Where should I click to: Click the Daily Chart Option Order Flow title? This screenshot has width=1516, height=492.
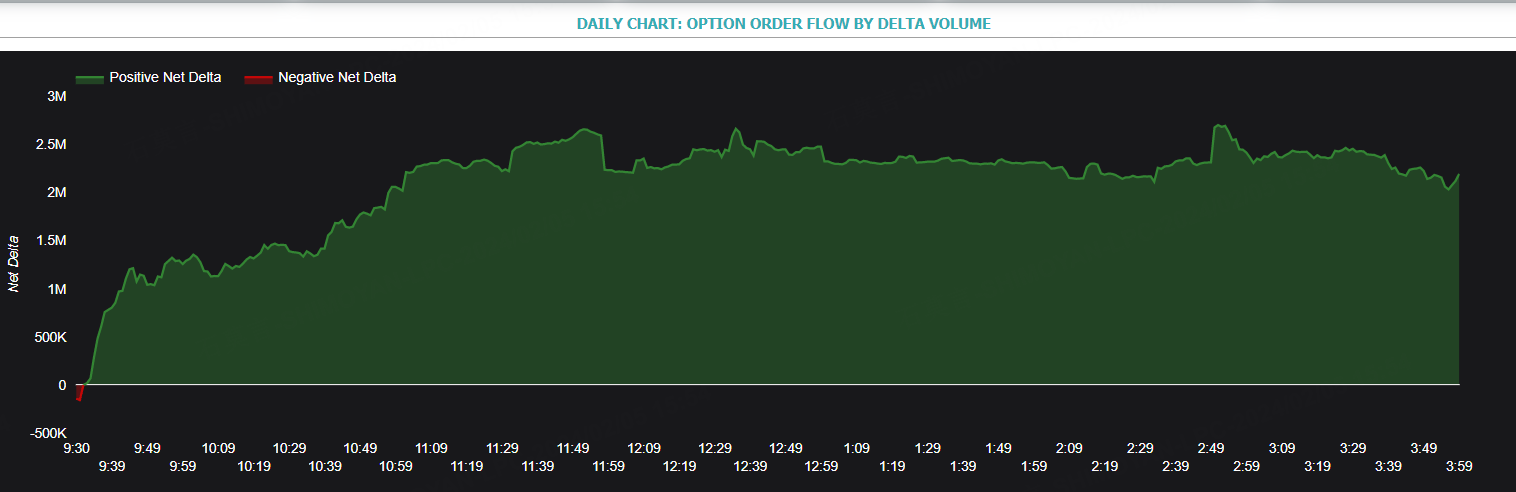pos(784,23)
